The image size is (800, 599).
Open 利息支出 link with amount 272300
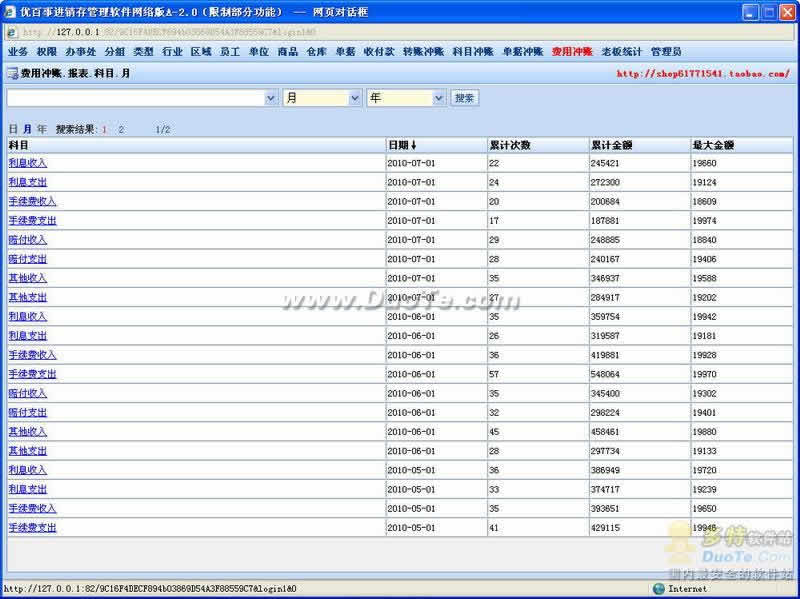pyautogui.click(x=28, y=182)
